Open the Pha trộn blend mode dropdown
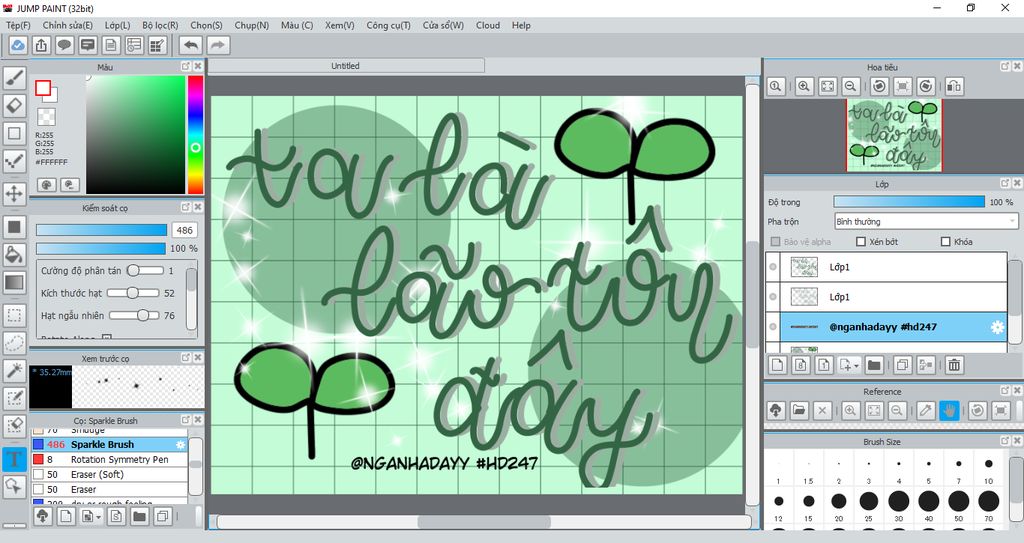Viewport: 1024px width, 543px height. [926, 222]
